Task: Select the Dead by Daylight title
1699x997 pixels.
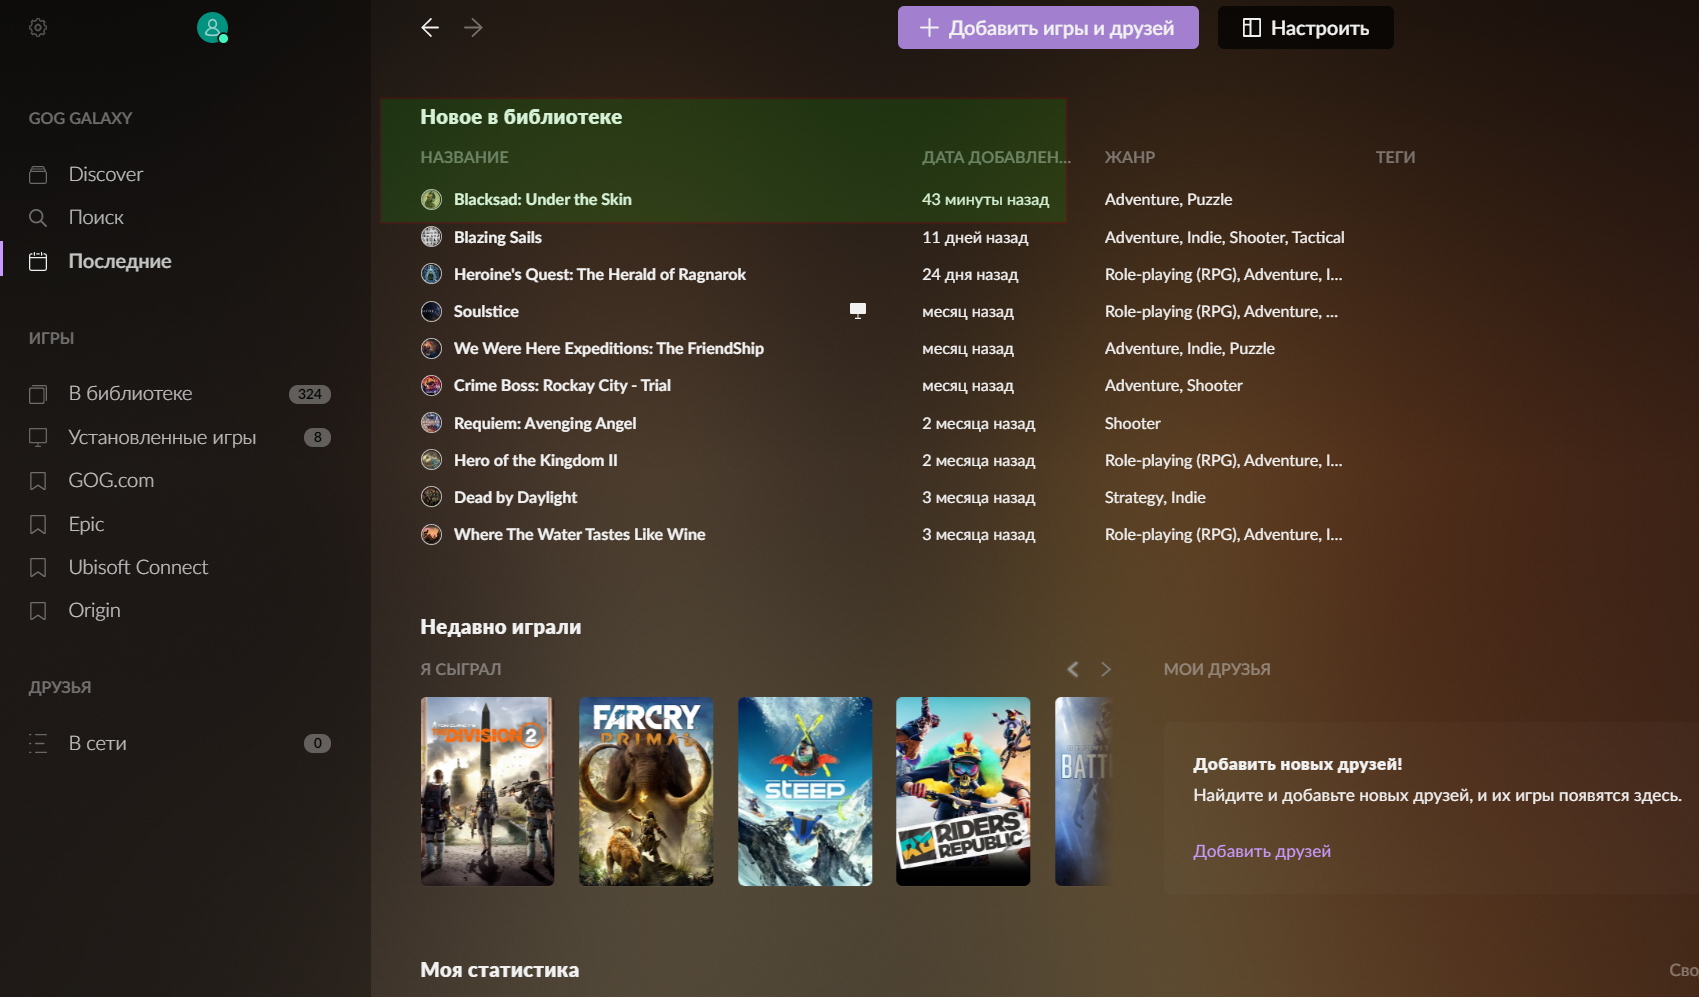Action: pos(515,497)
